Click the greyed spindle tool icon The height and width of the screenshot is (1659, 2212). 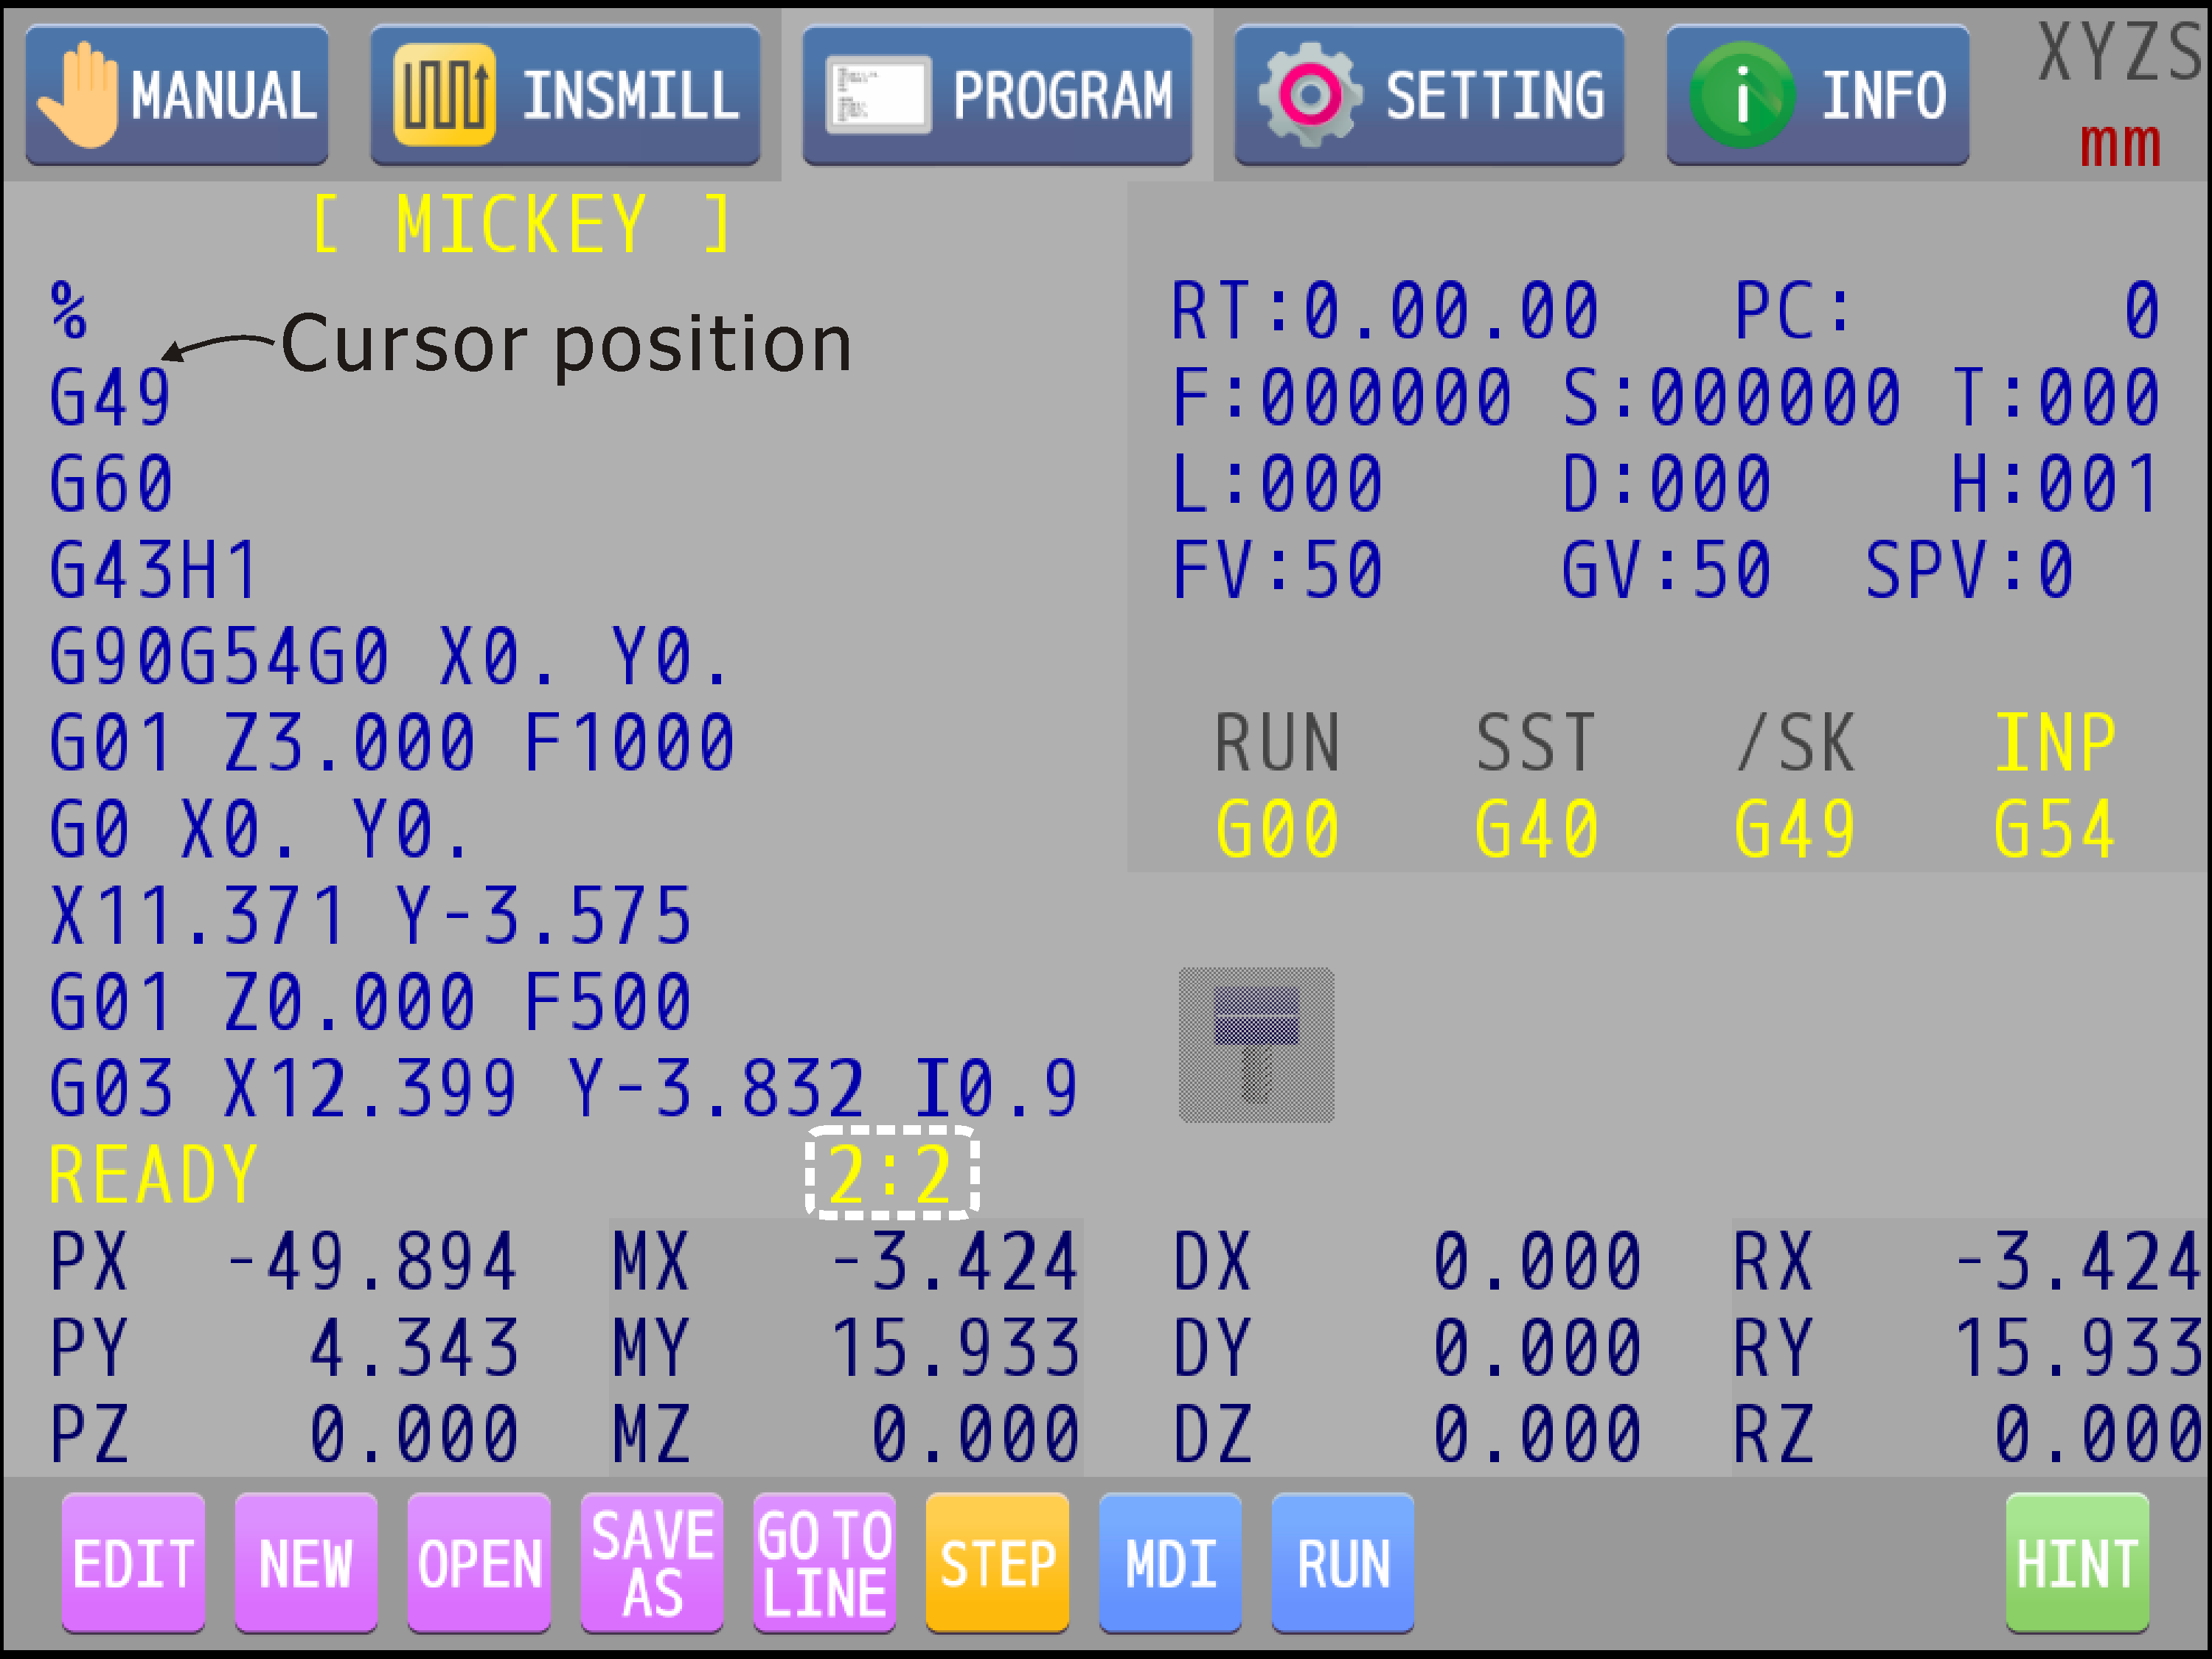point(1256,1044)
